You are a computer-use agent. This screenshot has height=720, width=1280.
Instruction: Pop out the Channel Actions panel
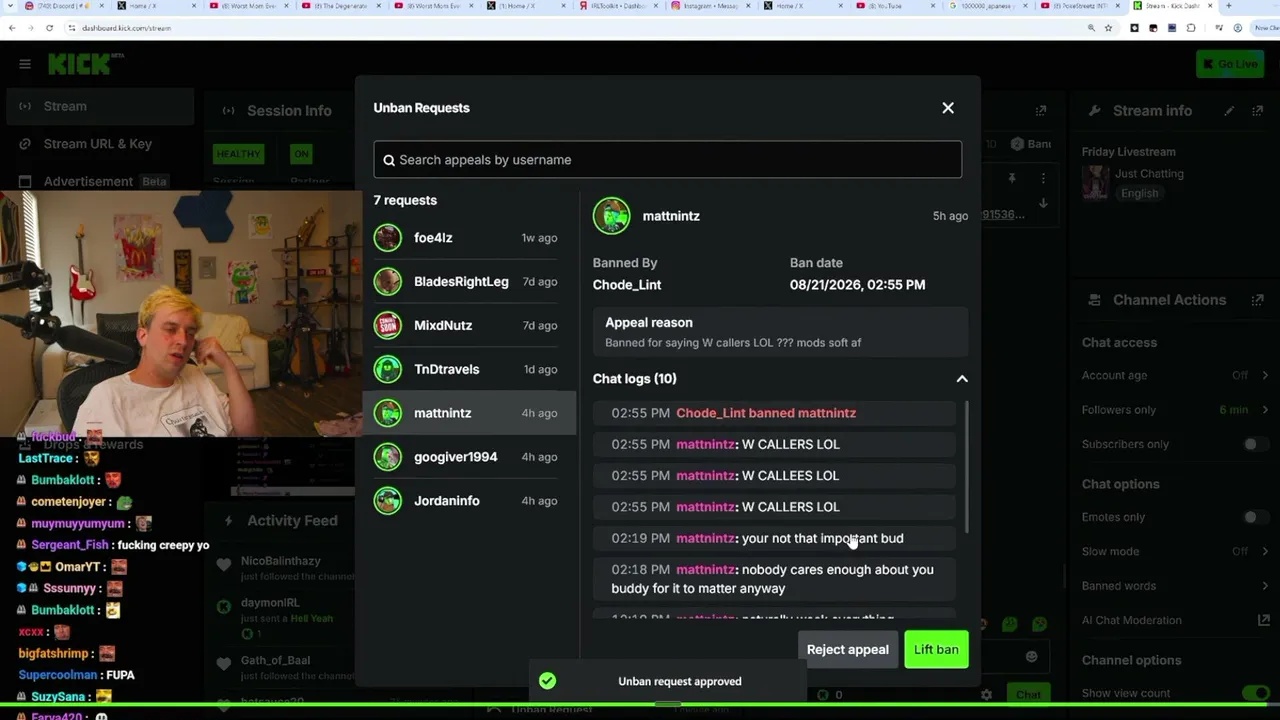(1257, 300)
